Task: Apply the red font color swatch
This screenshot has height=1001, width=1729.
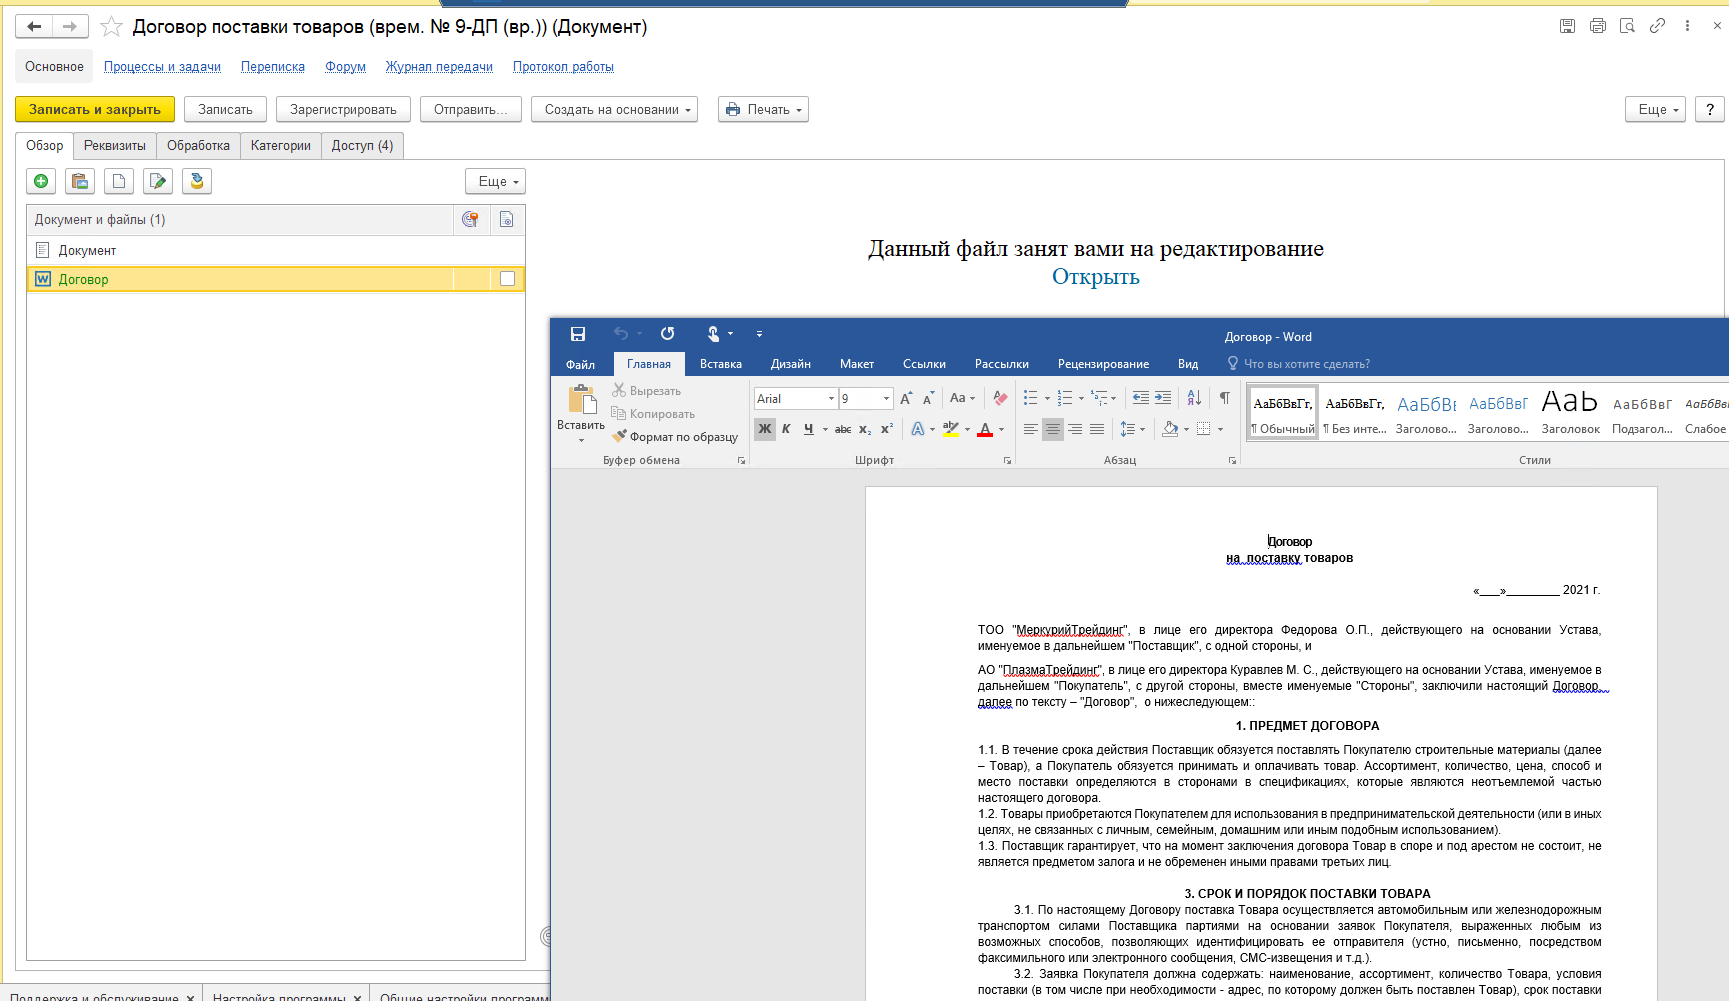Action: [x=985, y=430]
